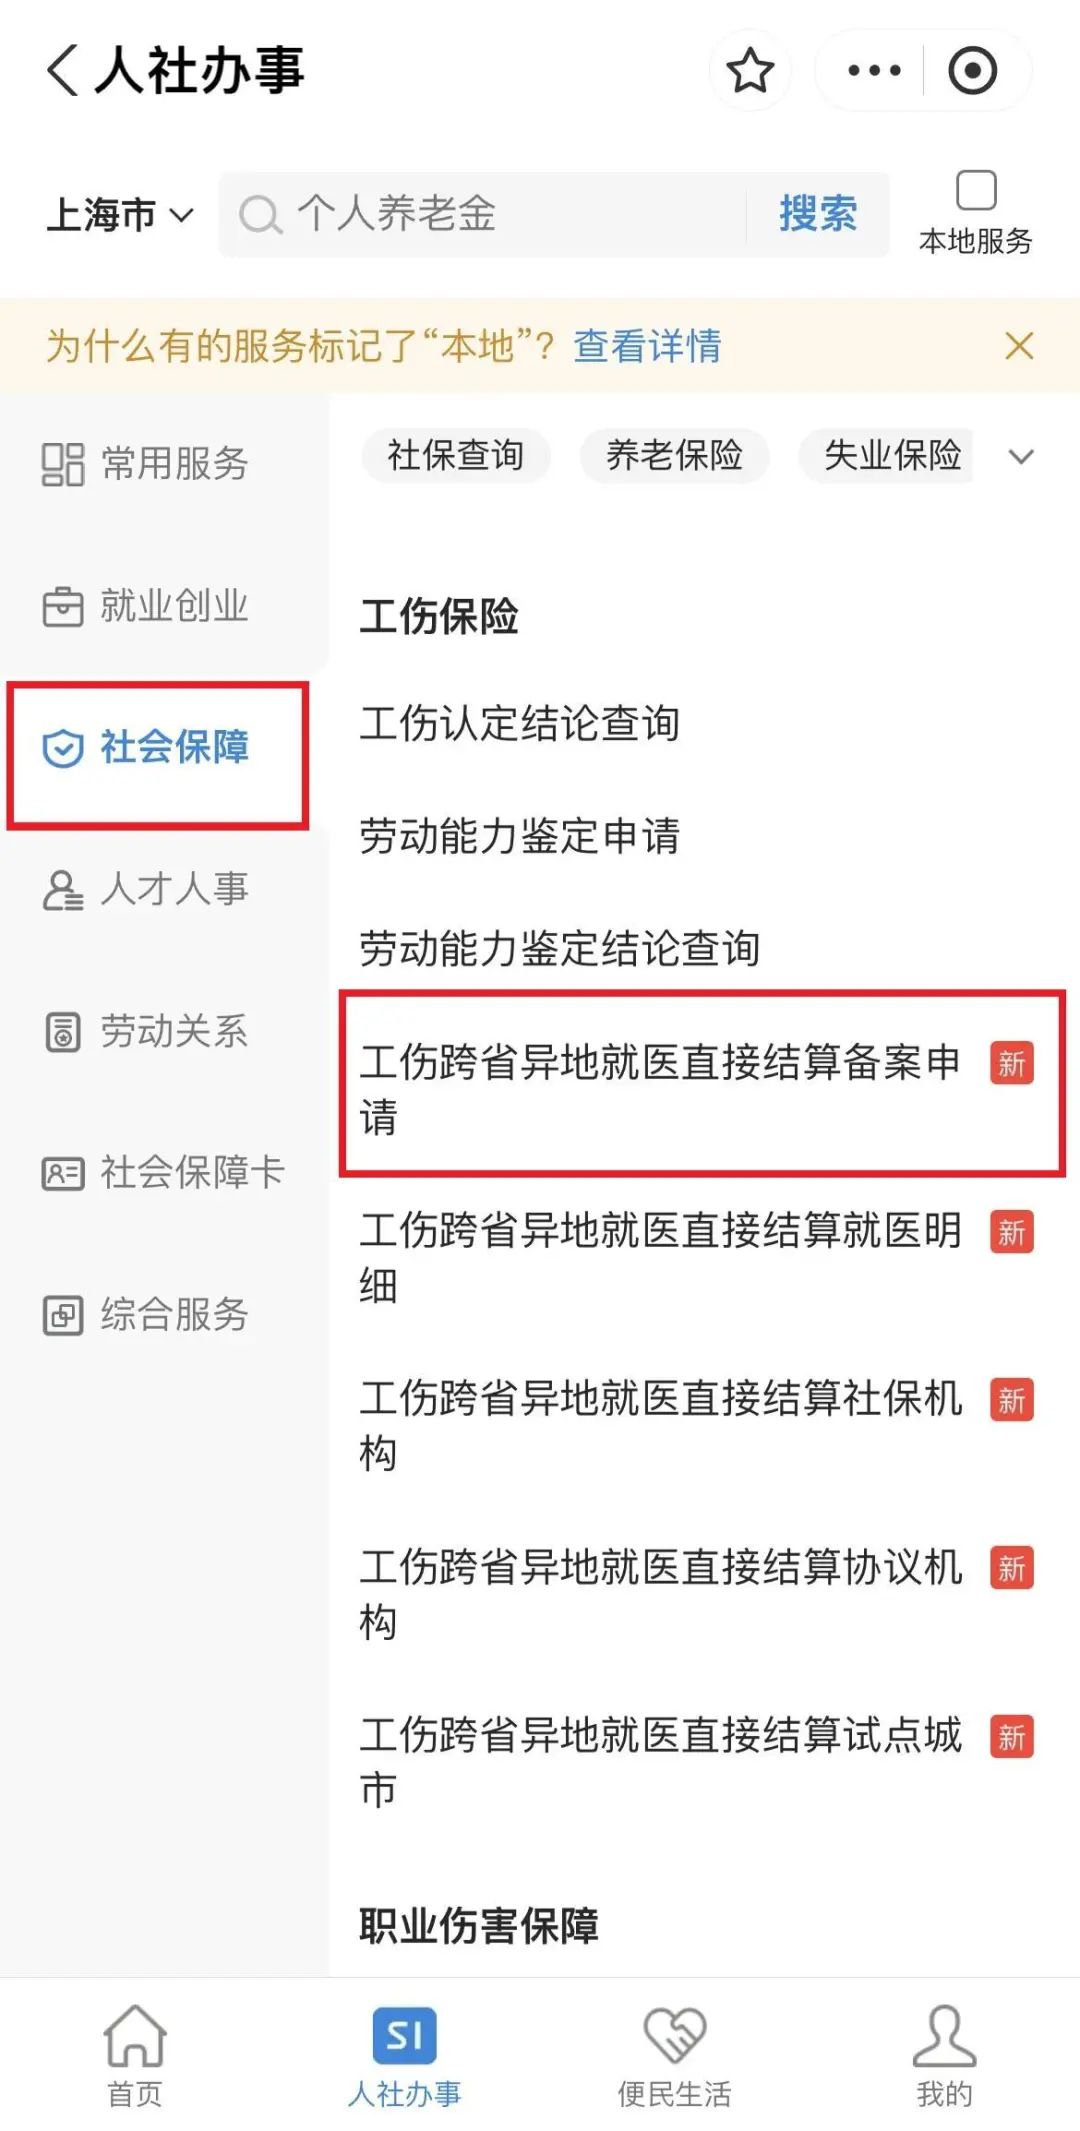The width and height of the screenshot is (1080, 2131).
Task: Open the three-dot more menu
Action: [x=874, y=71]
